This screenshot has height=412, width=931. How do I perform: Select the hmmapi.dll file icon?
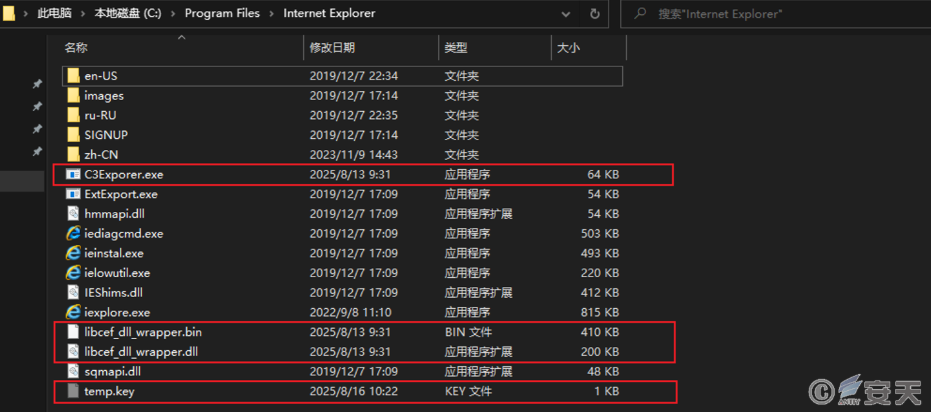pos(73,214)
